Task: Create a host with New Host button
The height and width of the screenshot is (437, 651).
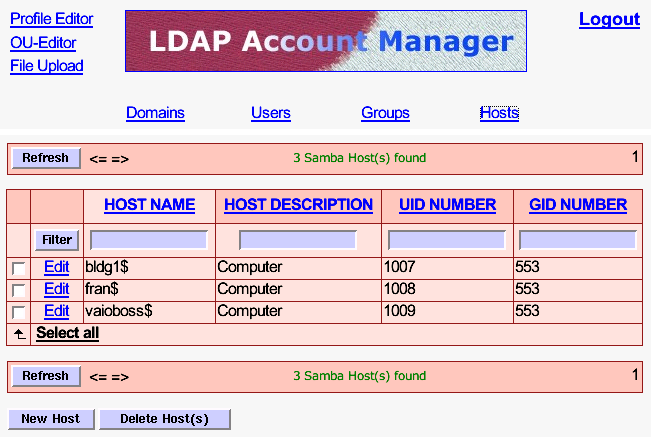Action: coord(51,419)
